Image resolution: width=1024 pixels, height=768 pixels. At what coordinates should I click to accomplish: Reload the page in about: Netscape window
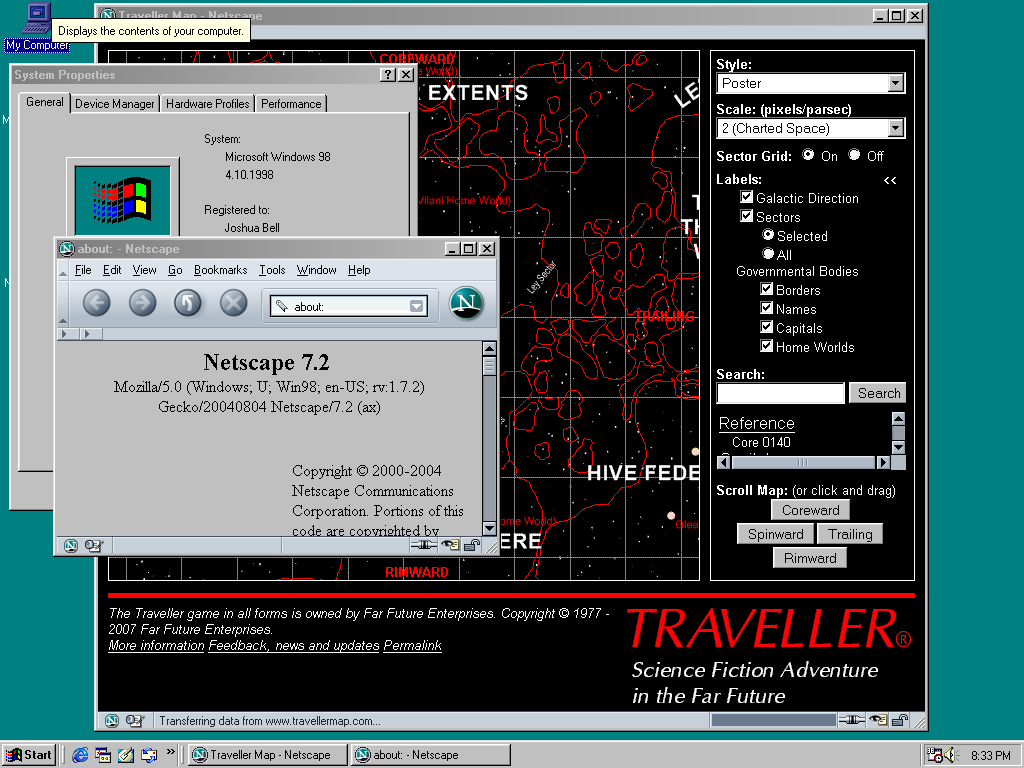pos(187,303)
